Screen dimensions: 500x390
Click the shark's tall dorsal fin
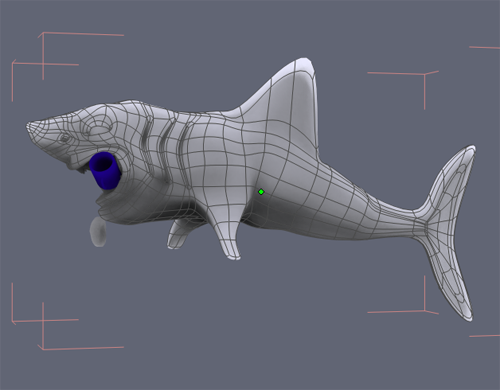pyautogui.click(x=283, y=100)
